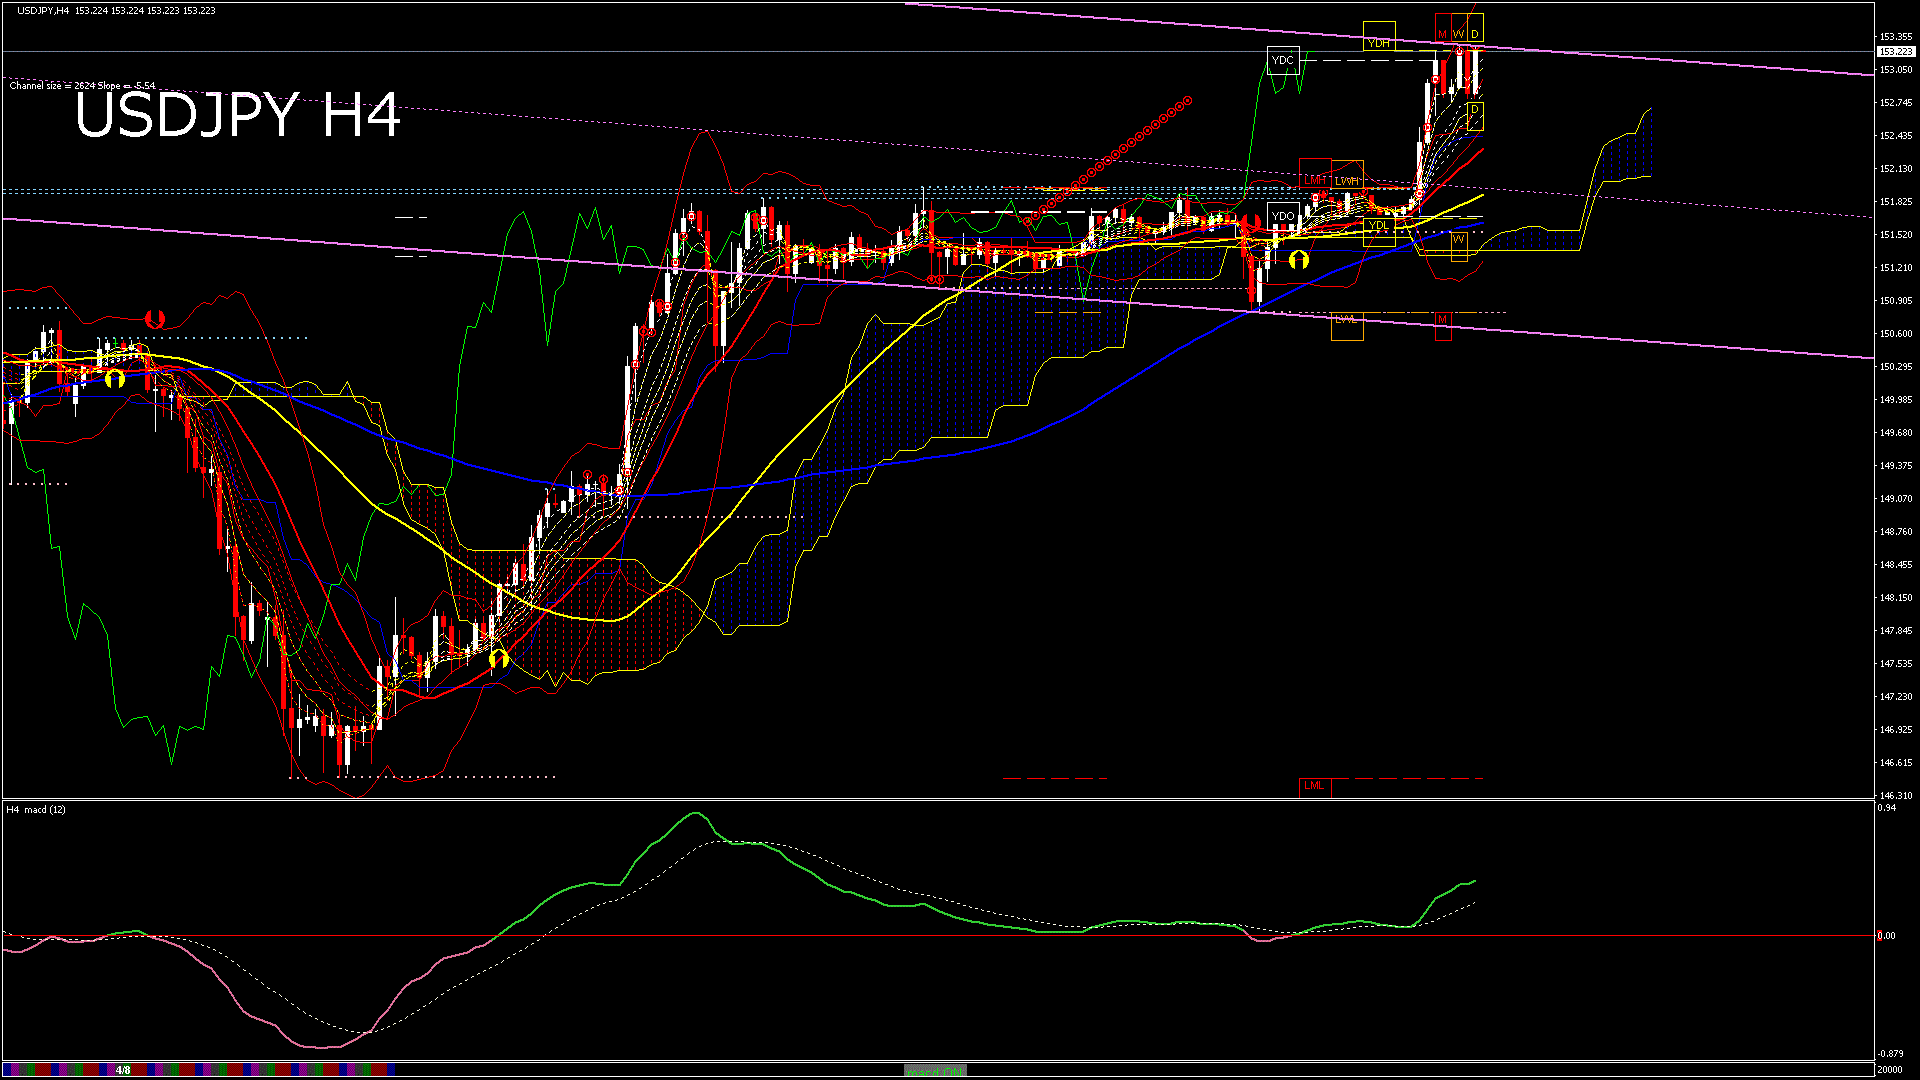Click red down-arrow signal at far left
The image size is (1920, 1080).
tap(155, 319)
